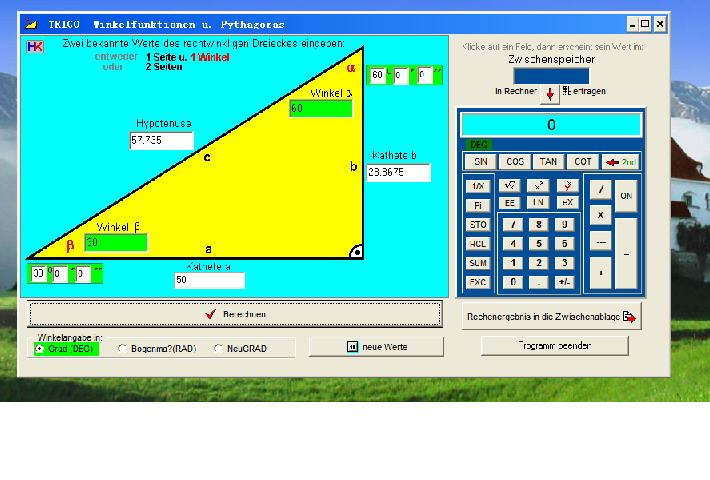Click the EXC exchange key

coord(478,283)
